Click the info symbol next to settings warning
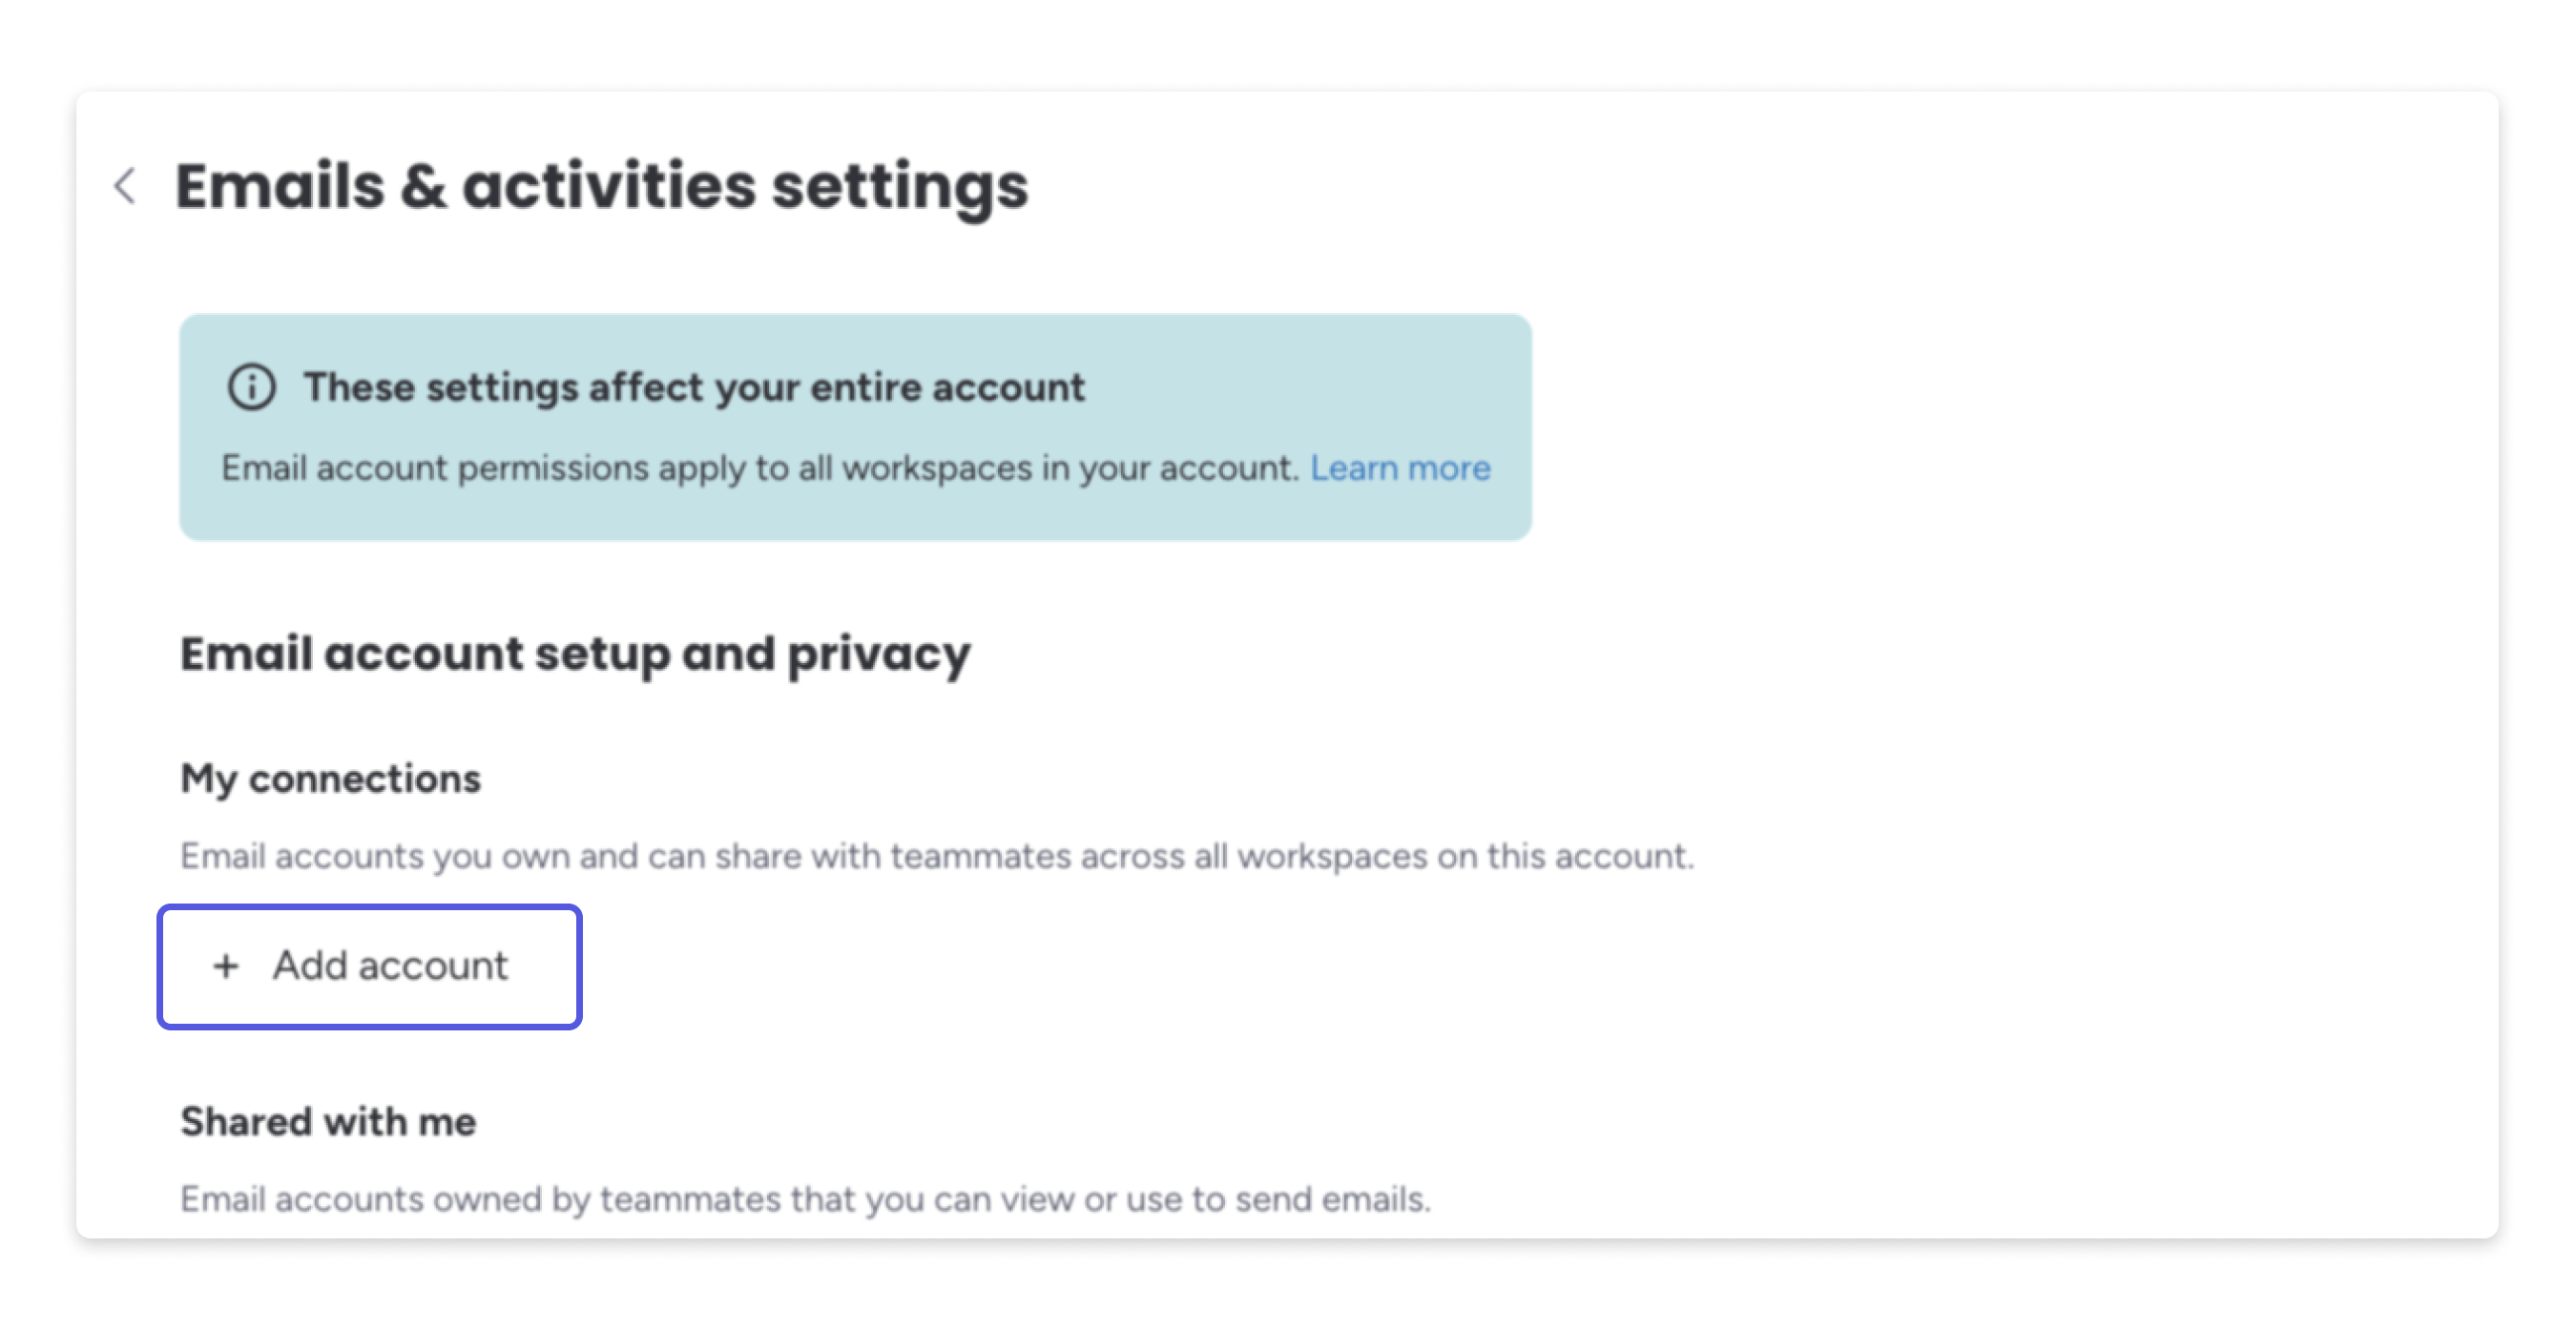 (x=253, y=388)
